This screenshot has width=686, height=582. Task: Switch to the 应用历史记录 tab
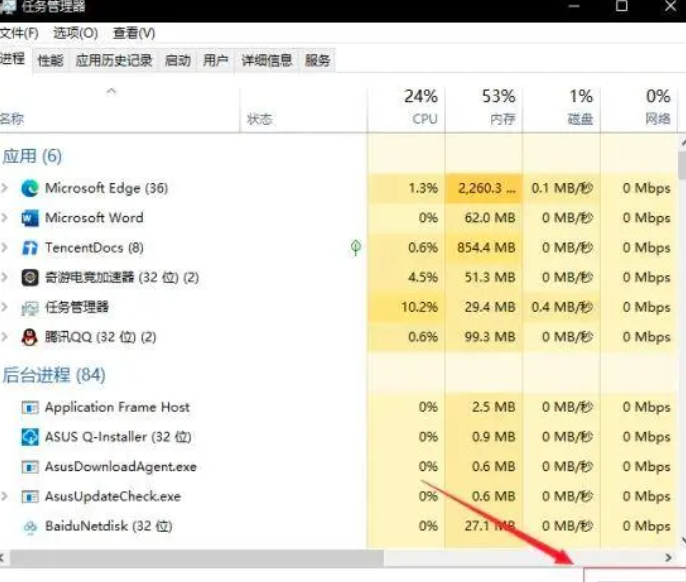click(114, 60)
